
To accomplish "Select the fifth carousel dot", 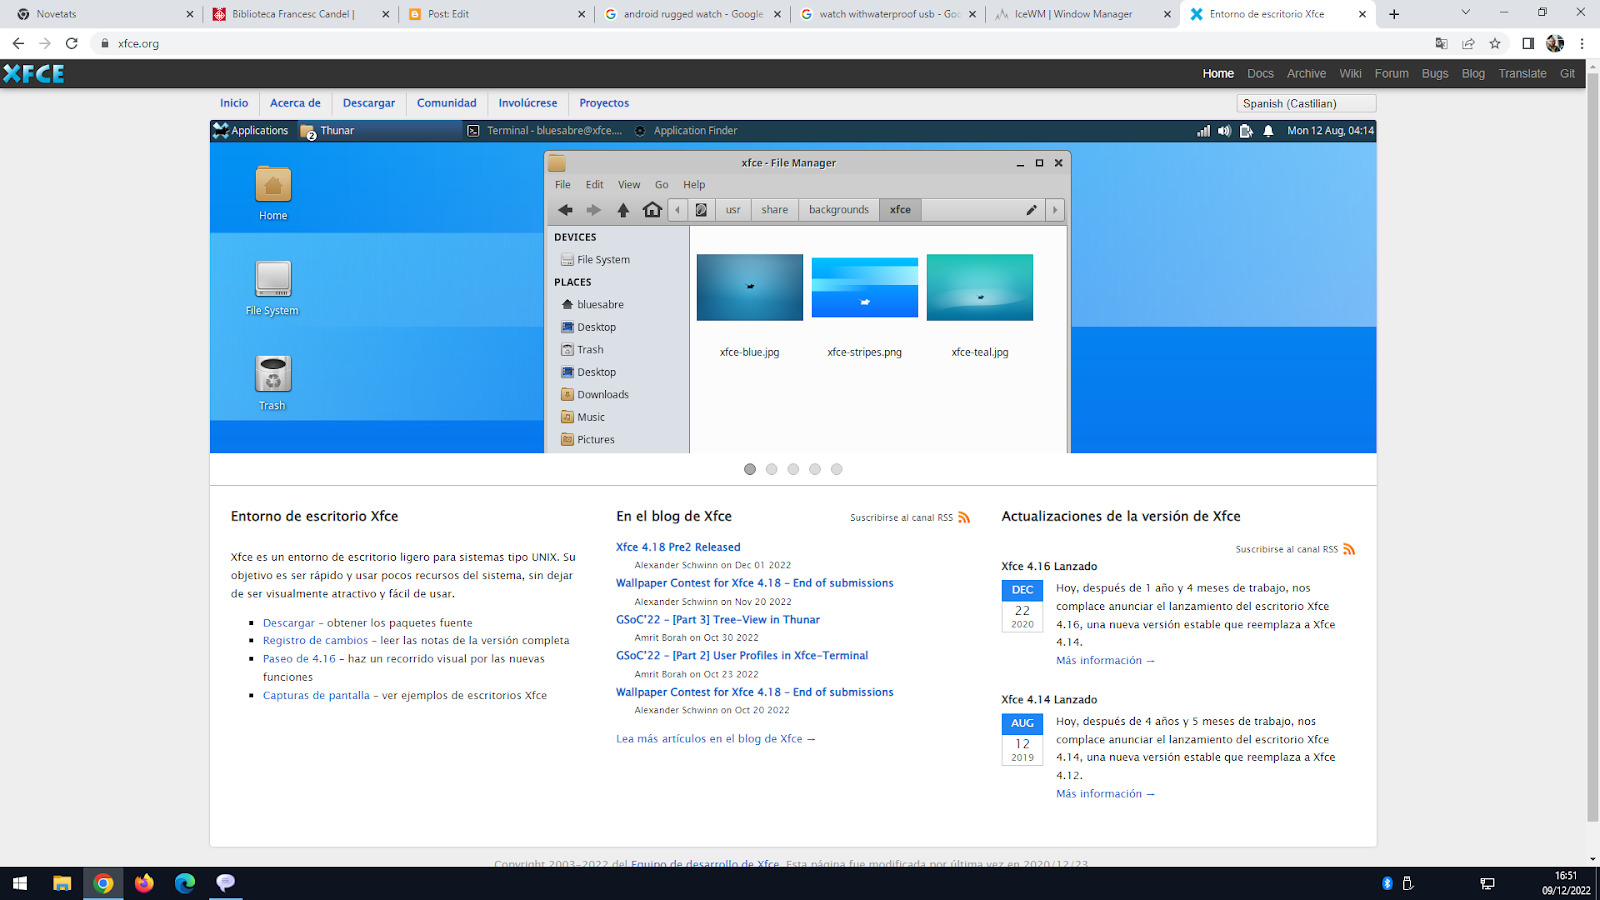I will pyautogui.click(x=837, y=469).
